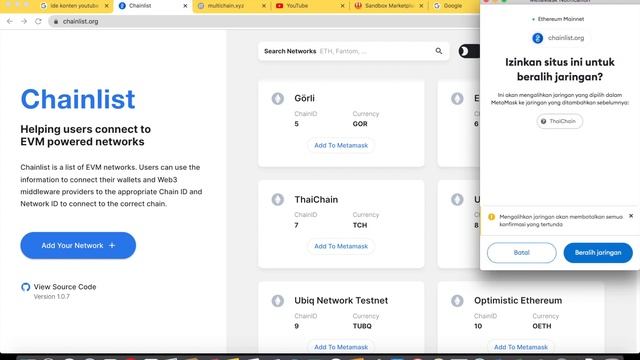Click Beralih jaringan in MetaMask
This screenshot has height=360, width=640.
tap(598, 253)
